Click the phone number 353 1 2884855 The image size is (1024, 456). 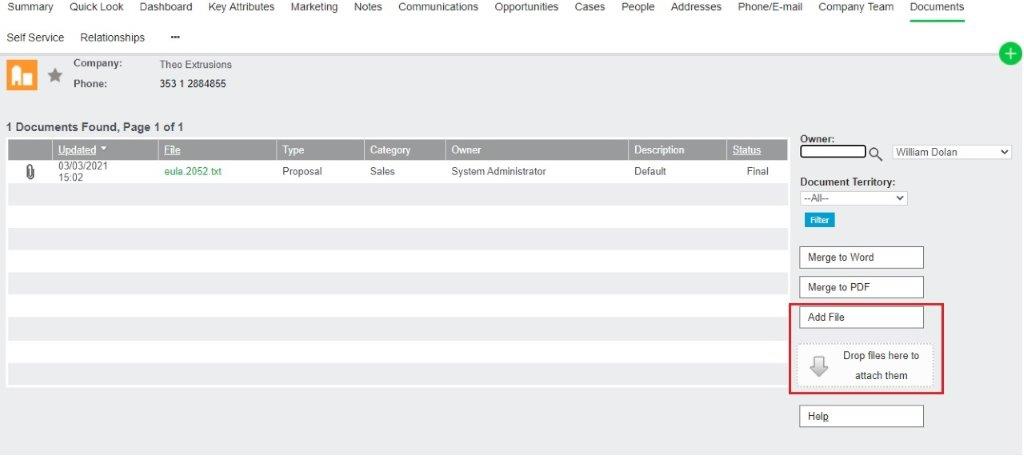[193, 84]
